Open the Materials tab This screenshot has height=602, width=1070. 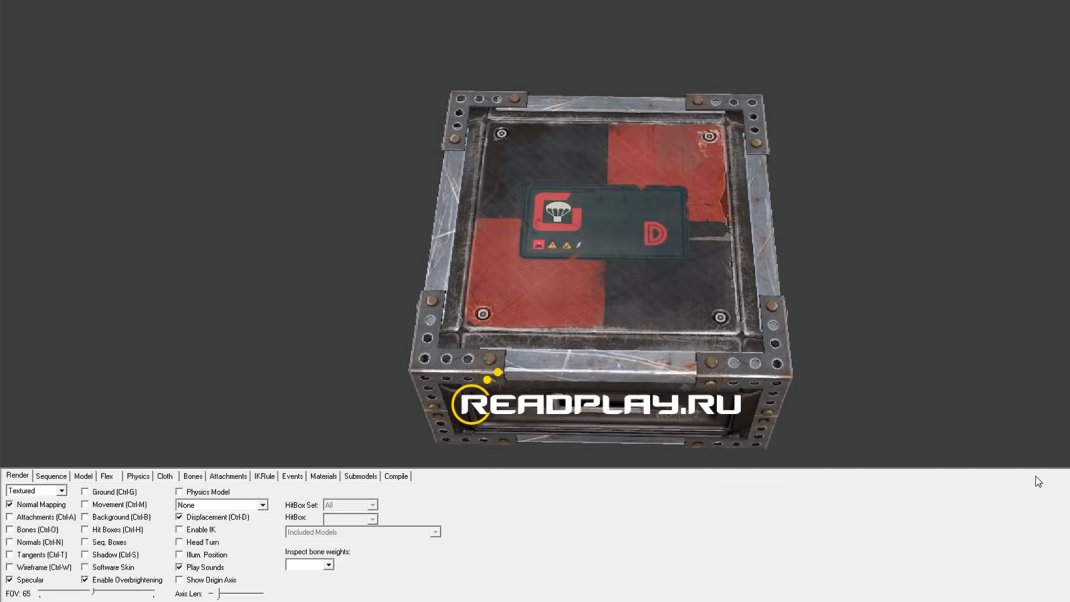click(x=323, y=476)
